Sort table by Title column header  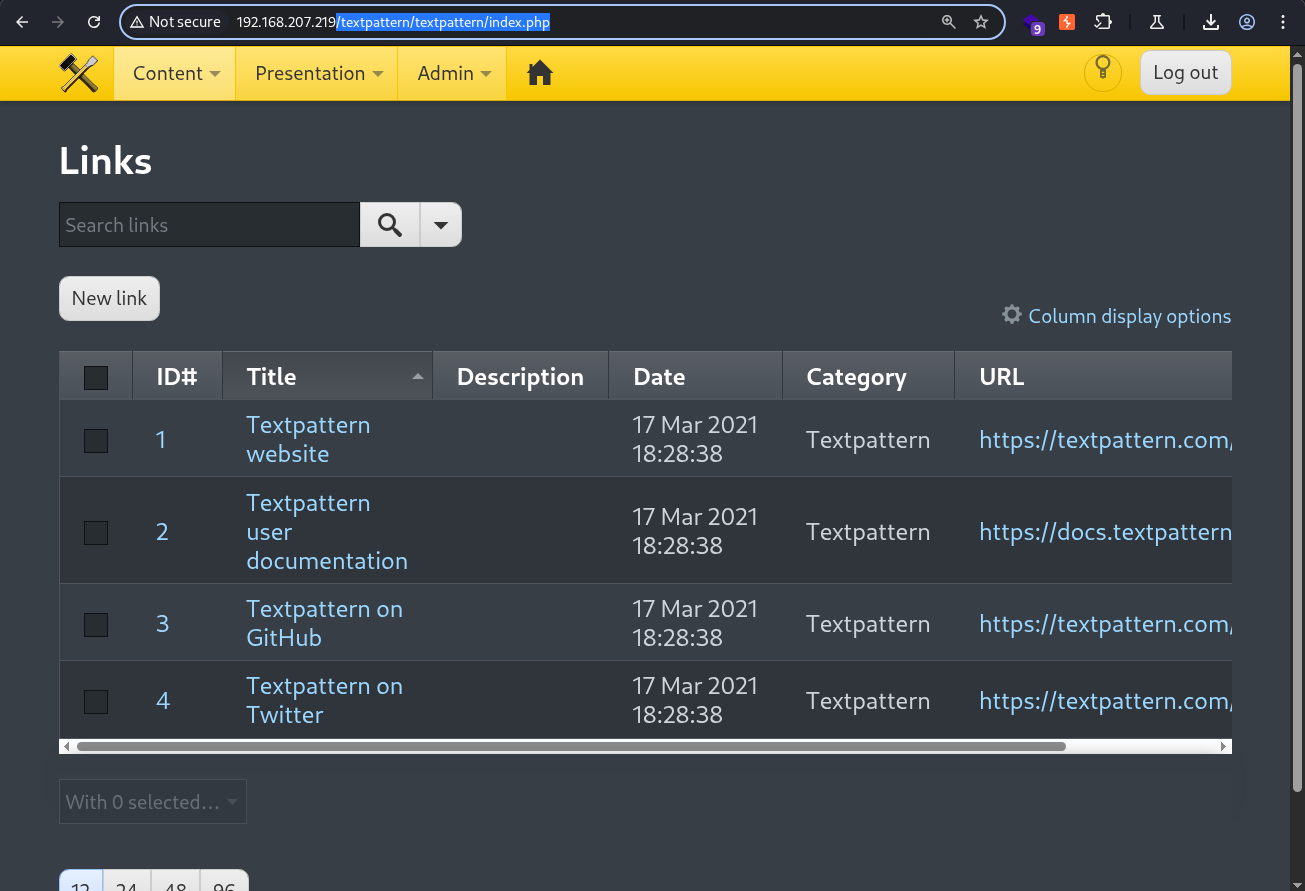tap(328, 377)
